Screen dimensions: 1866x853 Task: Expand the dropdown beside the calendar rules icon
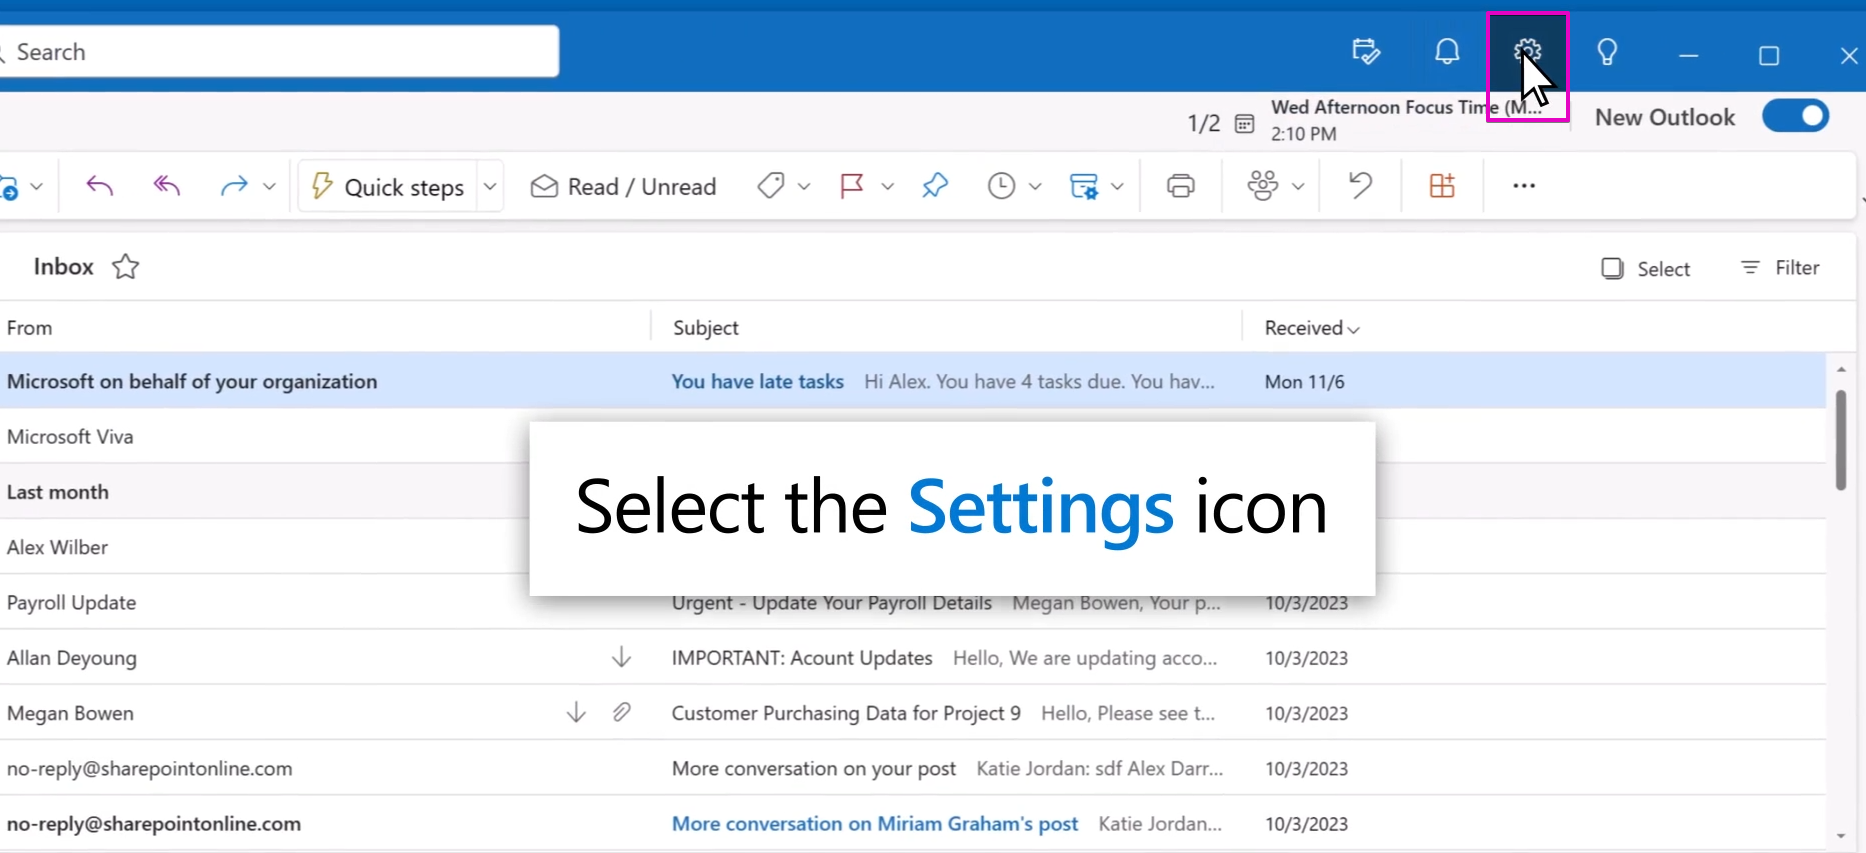click(x=1117, y=186)
